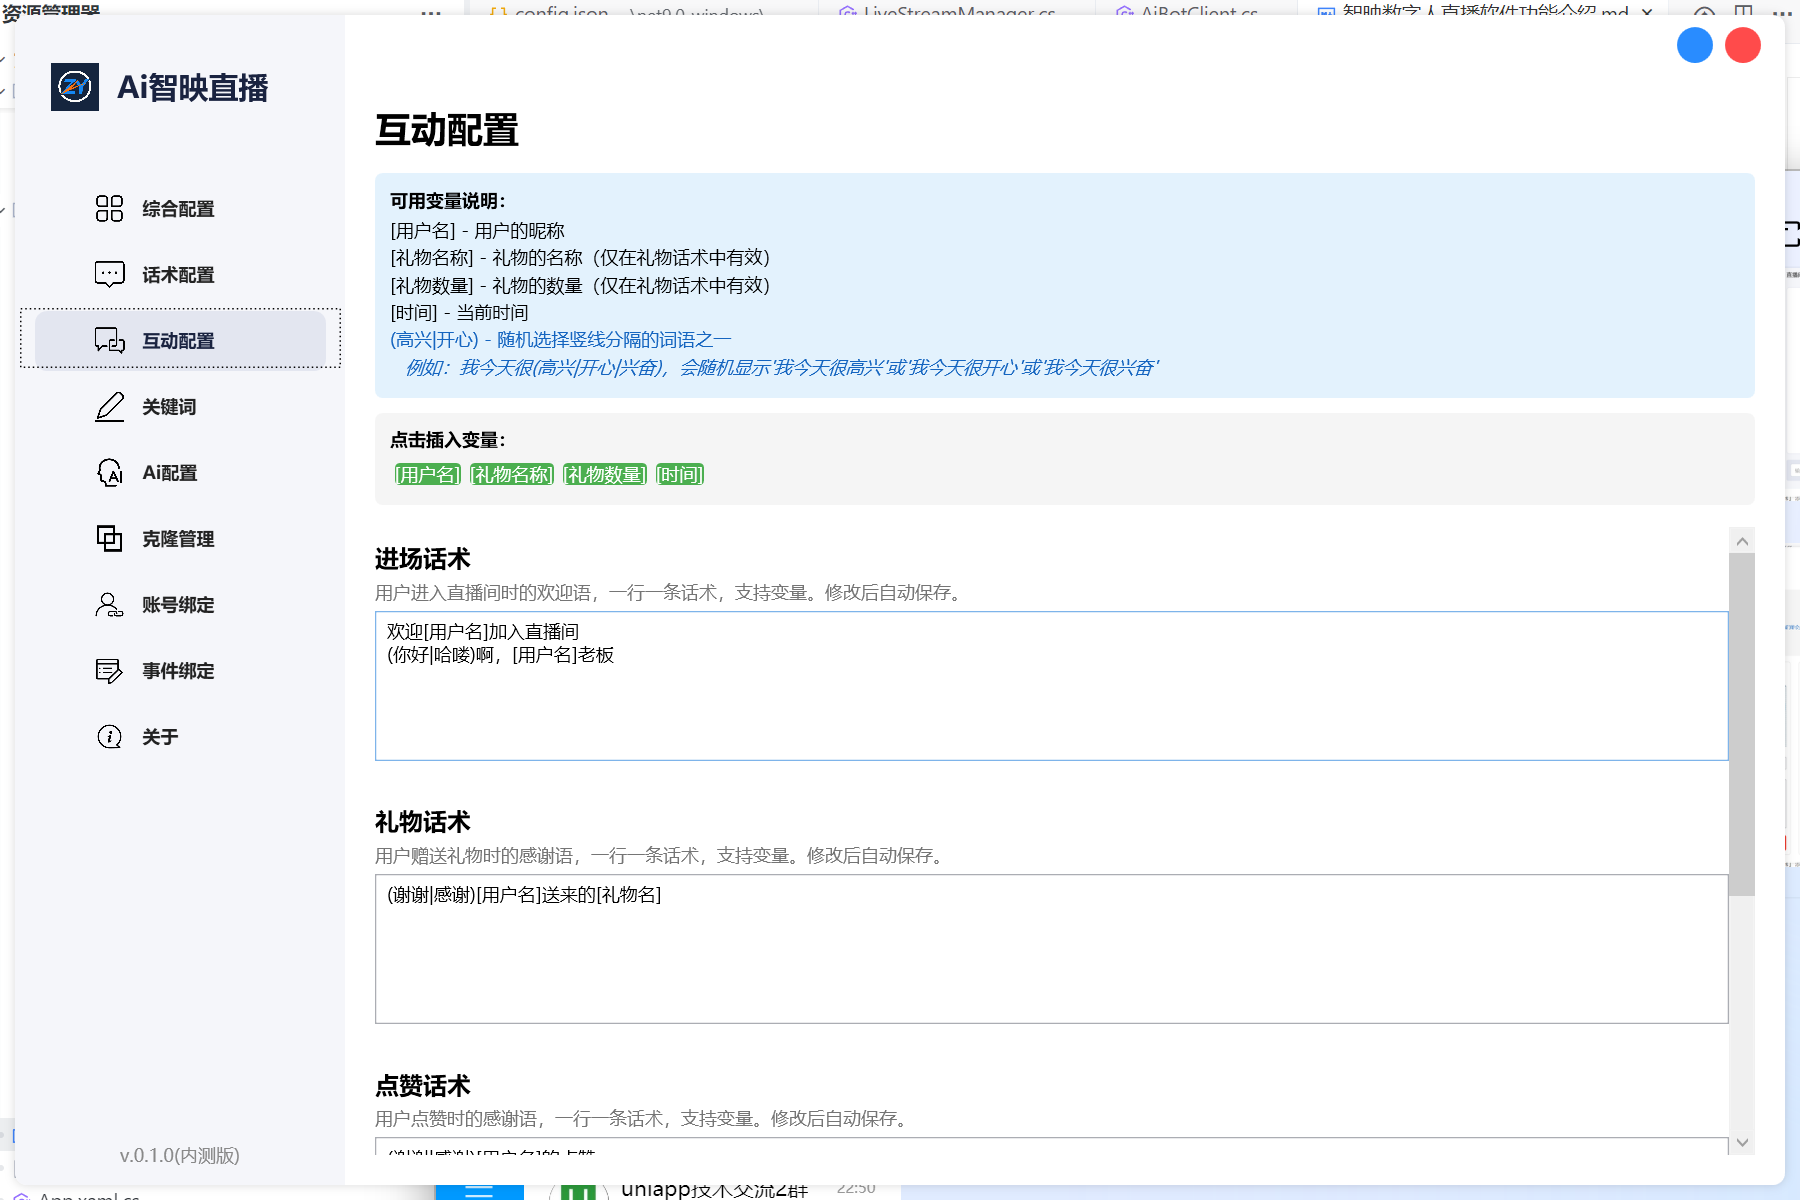The height and width of the screenshot is (1200, 1800).
Task: Click the 话术配置 speech bubble icon
Action: tap(109, 274)
